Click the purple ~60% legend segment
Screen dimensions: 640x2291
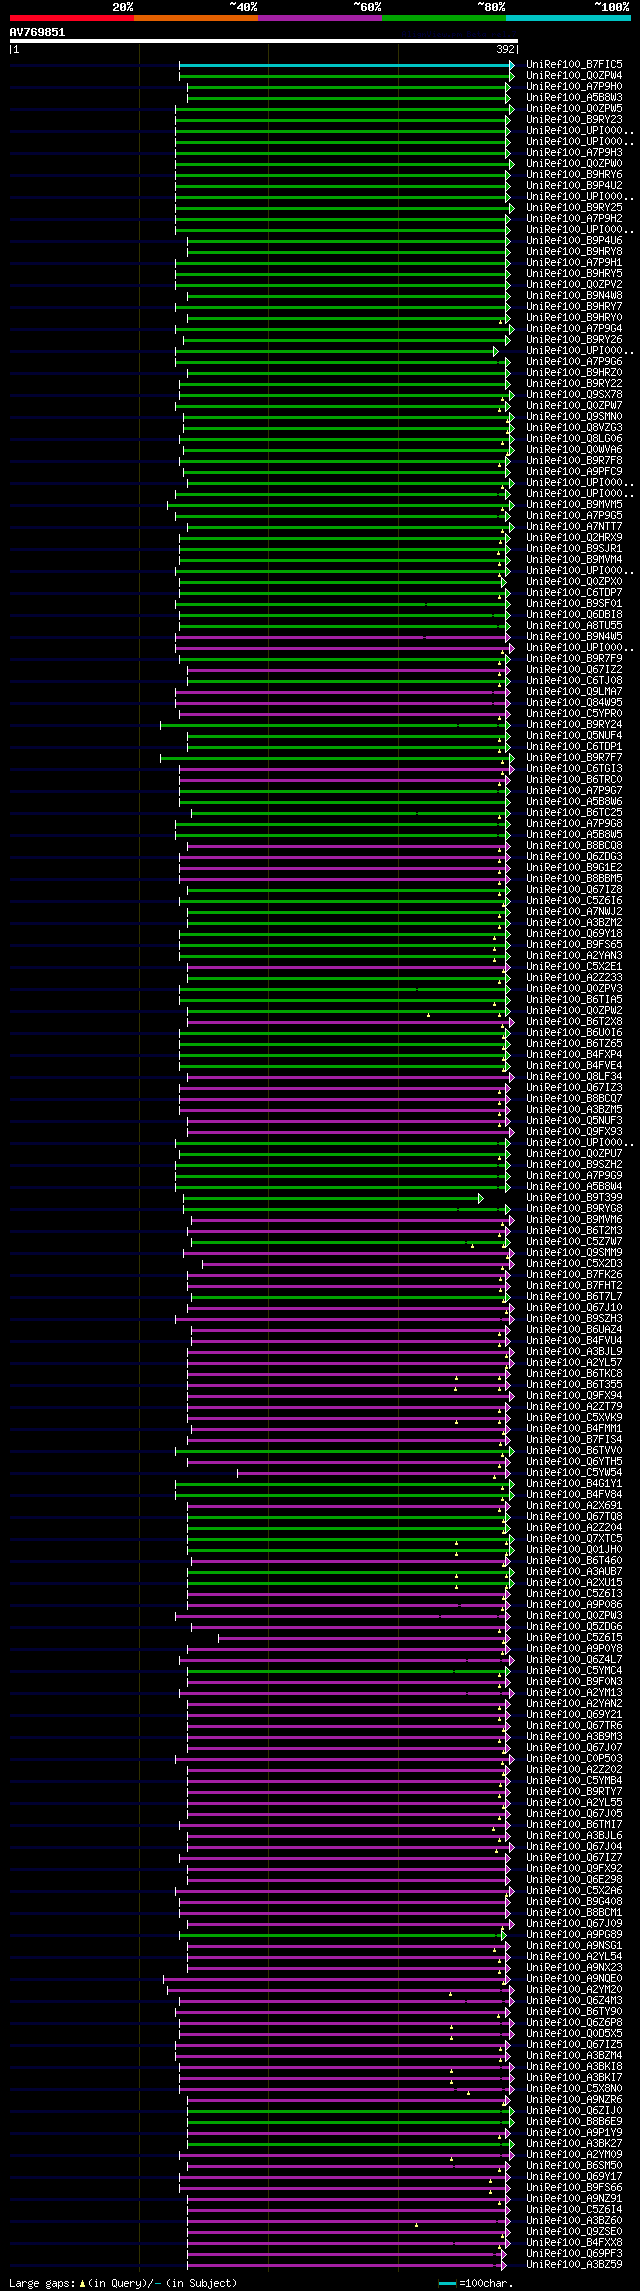coord(319,17)
